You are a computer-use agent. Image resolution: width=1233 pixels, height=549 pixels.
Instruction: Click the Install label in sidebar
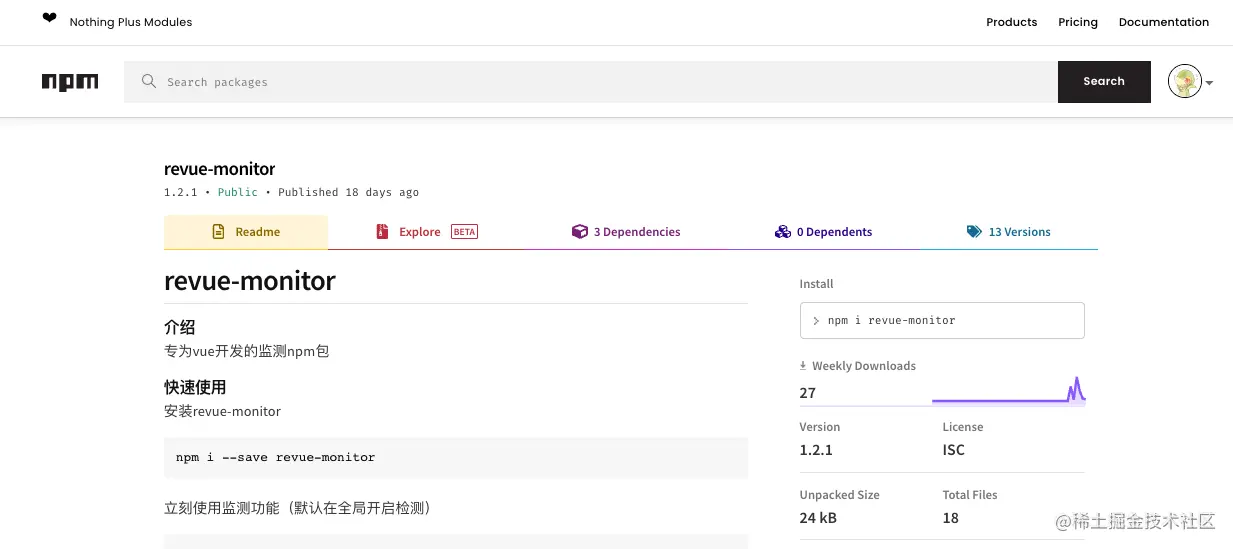[817, 284]
